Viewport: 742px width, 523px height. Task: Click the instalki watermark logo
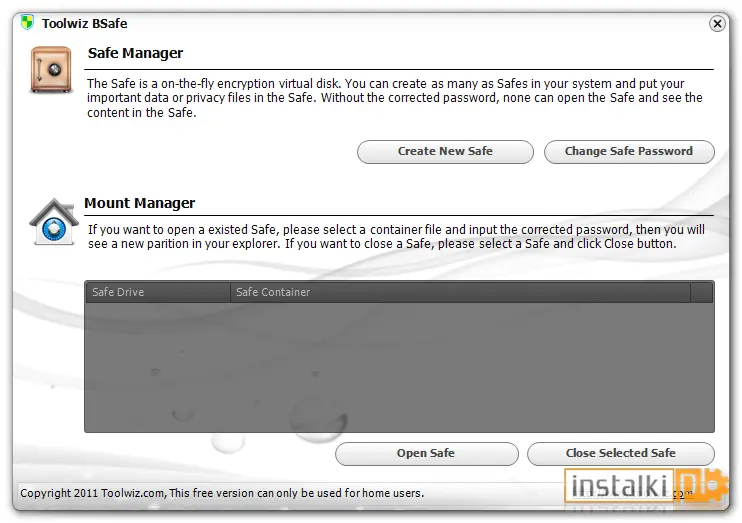coord(645,486)
